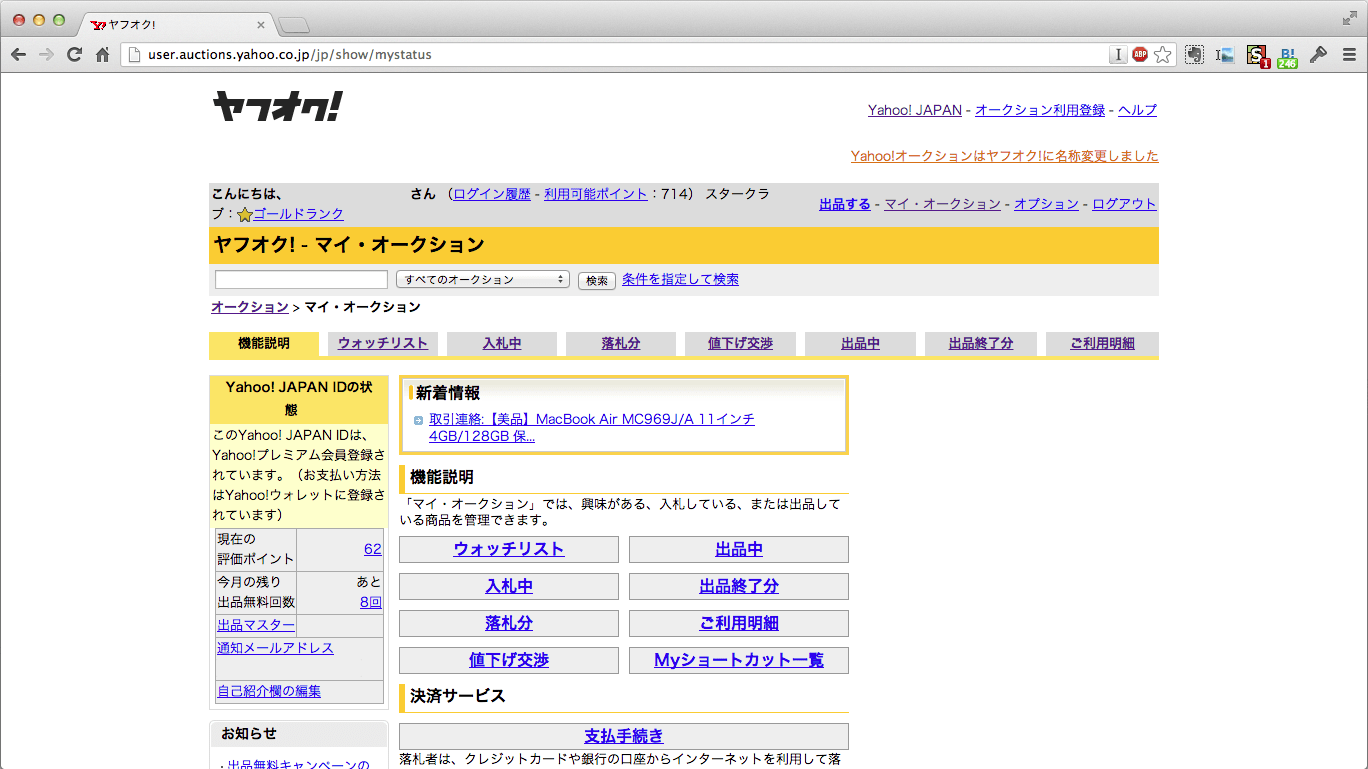Click the 8回 remaining free listings link

click(371, 602)
